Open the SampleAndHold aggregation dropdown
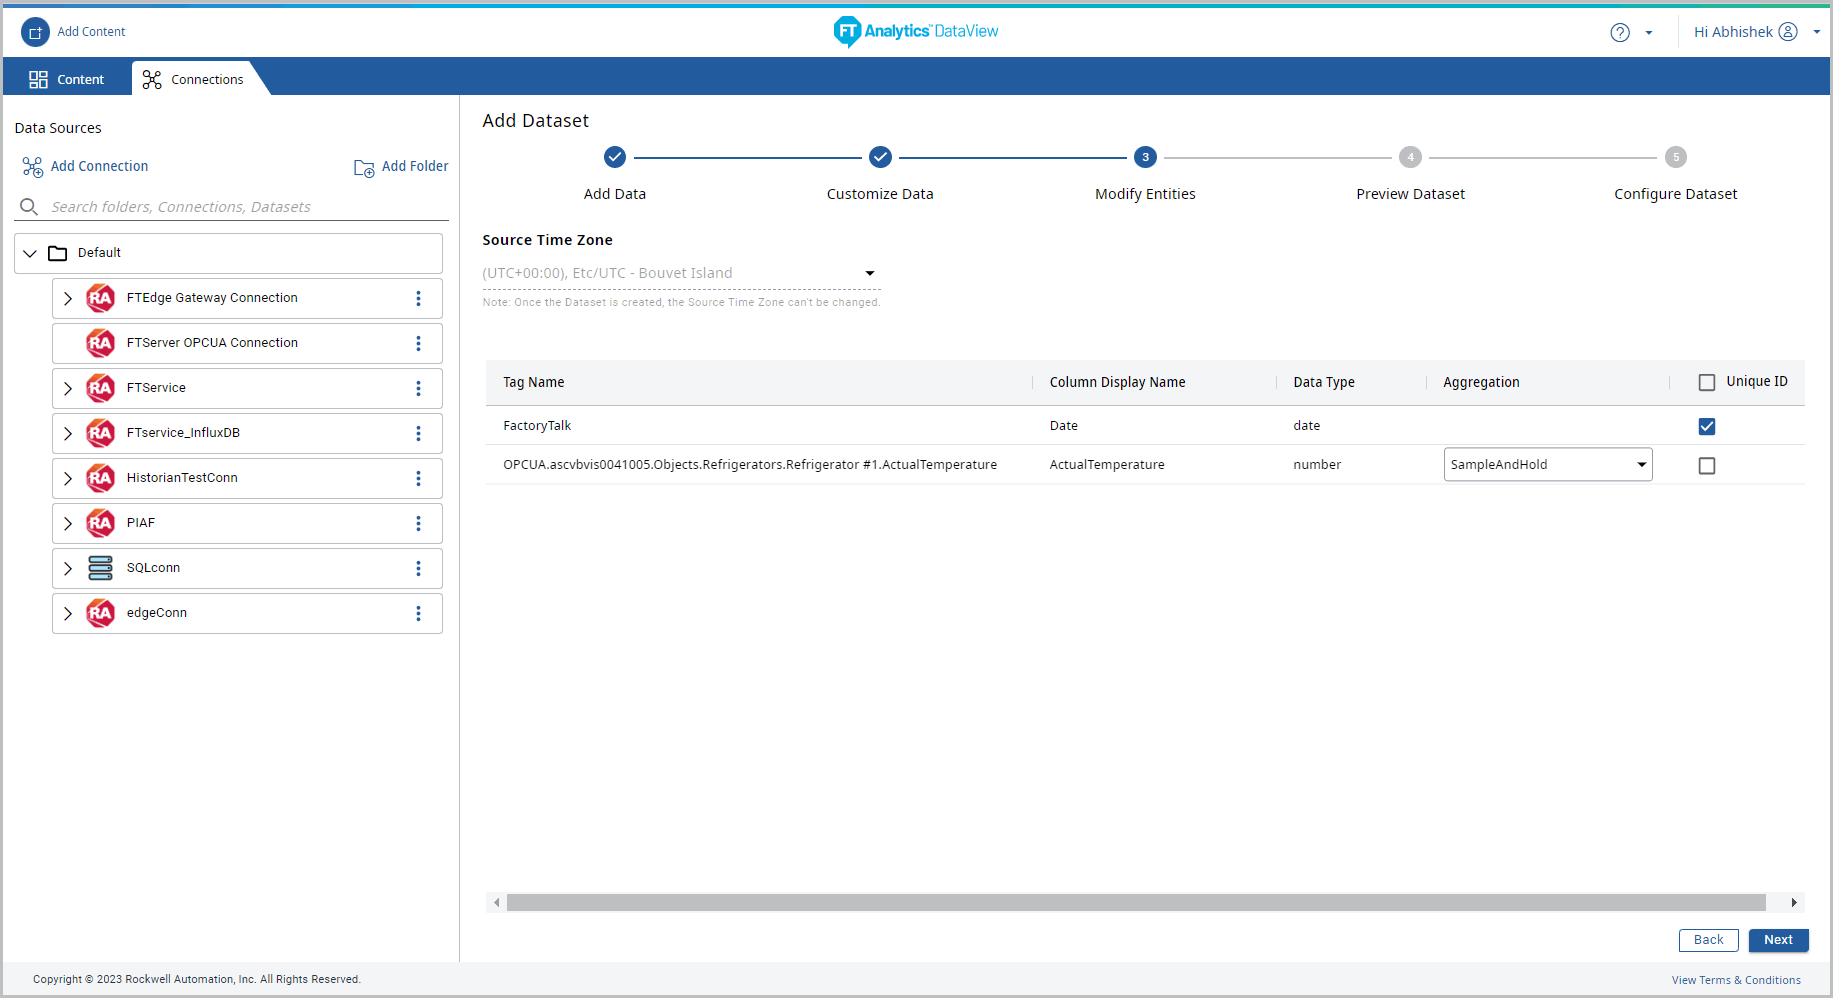The height and width of the screenshot is (998, 1833). coord(1547,464)
